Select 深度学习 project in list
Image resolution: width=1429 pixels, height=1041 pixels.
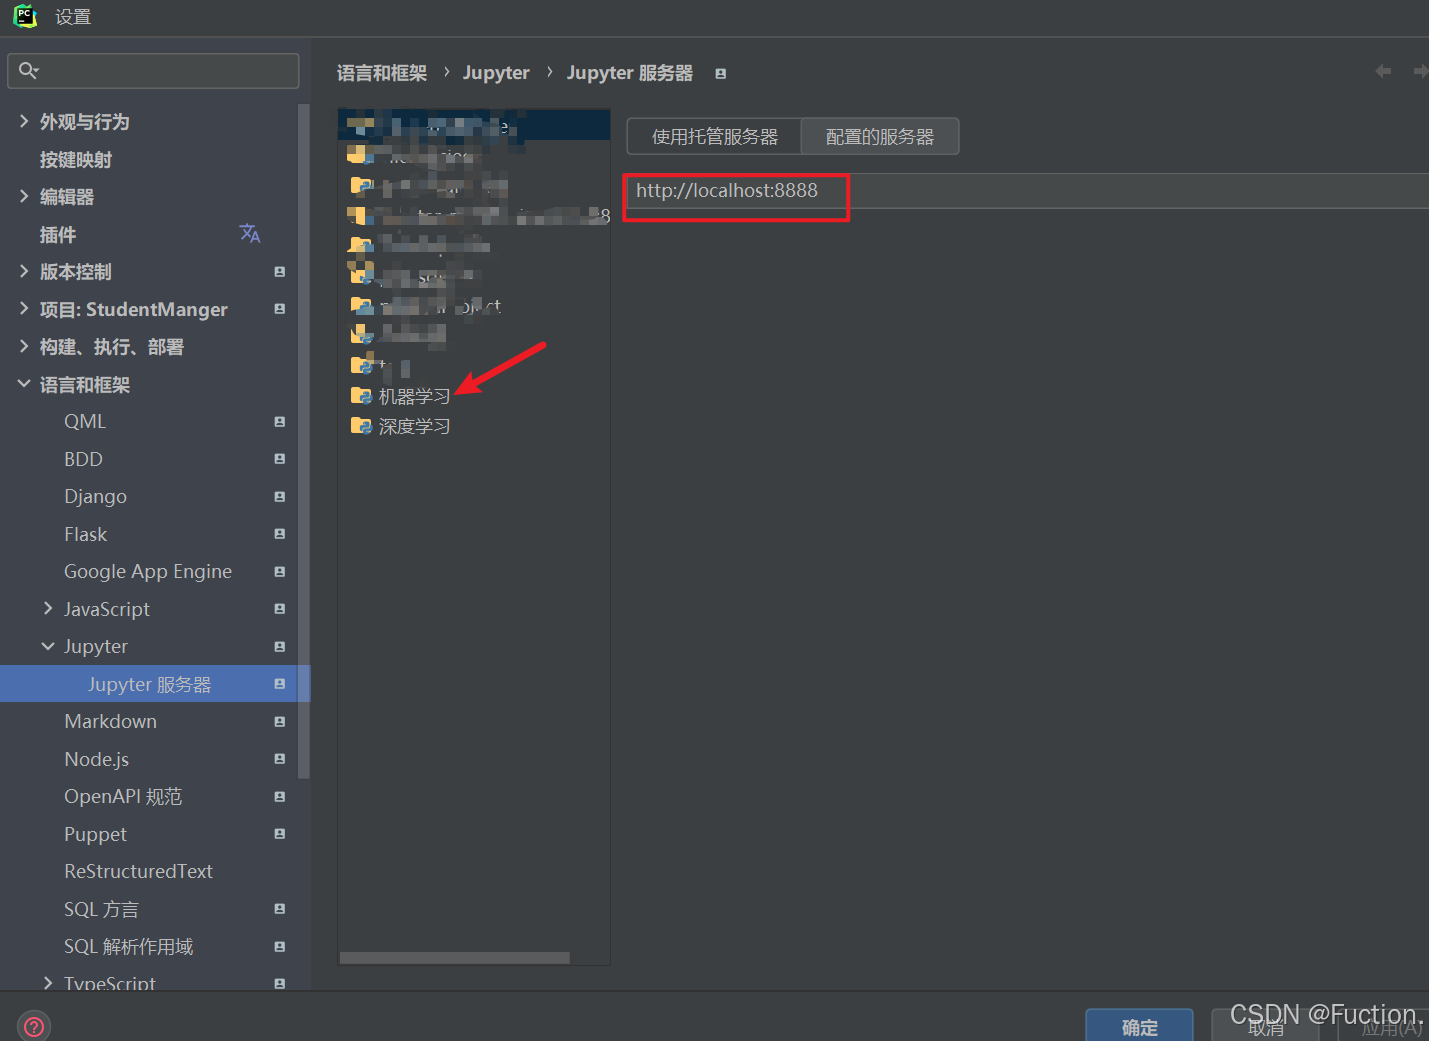coord(414,427)
